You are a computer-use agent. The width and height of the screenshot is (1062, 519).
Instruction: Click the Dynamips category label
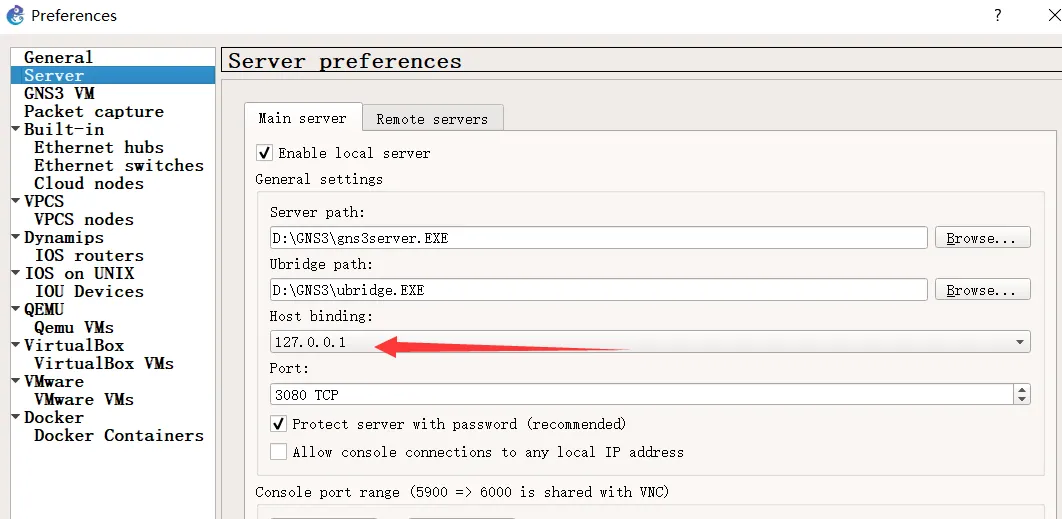point(64,237)
